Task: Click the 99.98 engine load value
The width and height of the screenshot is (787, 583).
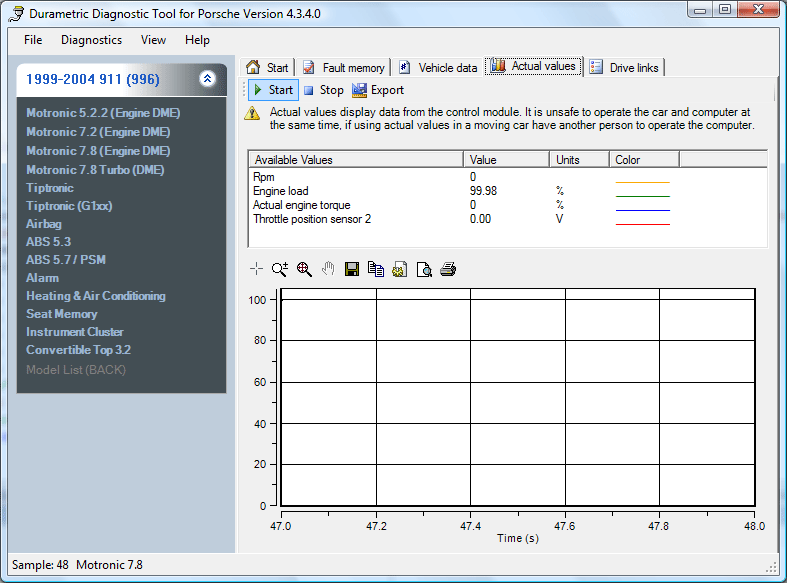Action: pos(483,191)
